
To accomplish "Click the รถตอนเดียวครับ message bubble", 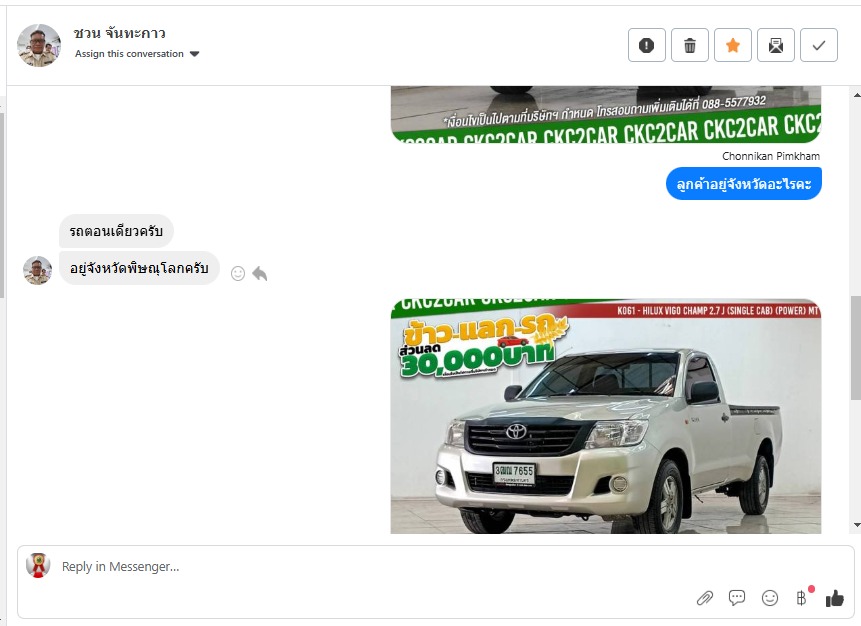I will click(x=116, y=231).
